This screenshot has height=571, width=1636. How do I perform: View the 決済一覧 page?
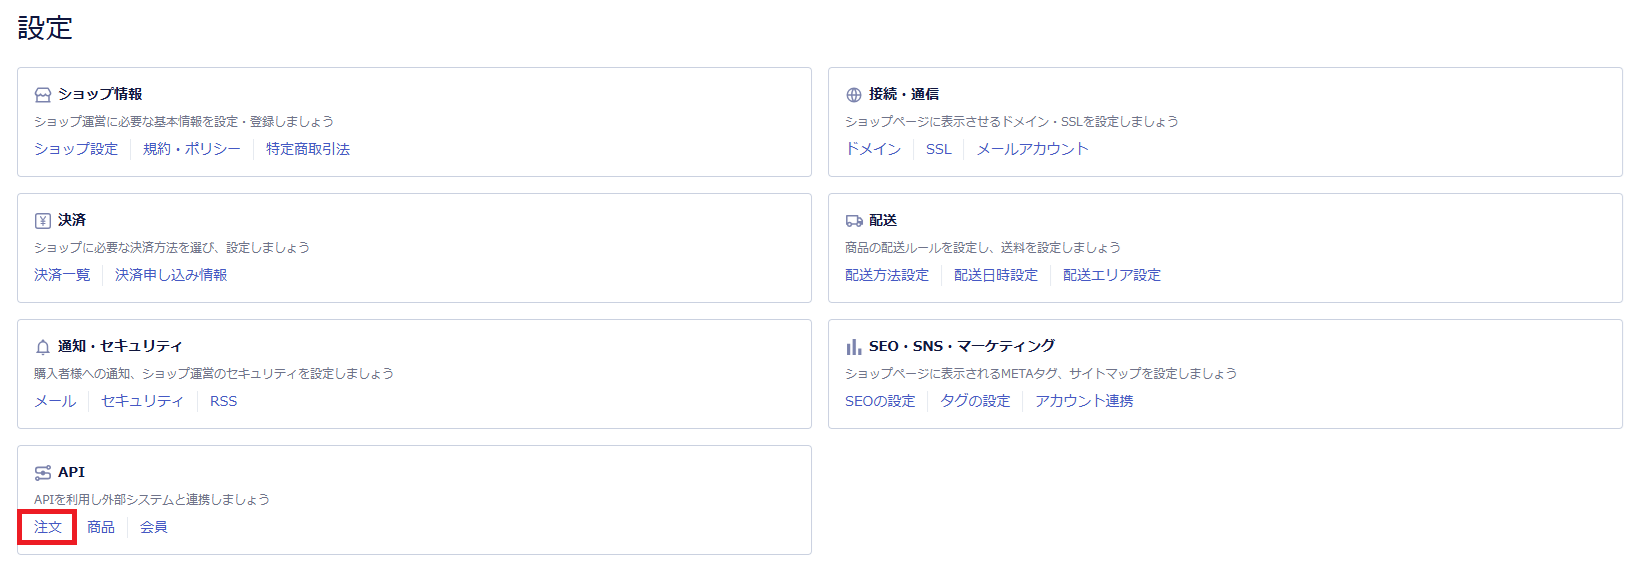pos(62,275)
